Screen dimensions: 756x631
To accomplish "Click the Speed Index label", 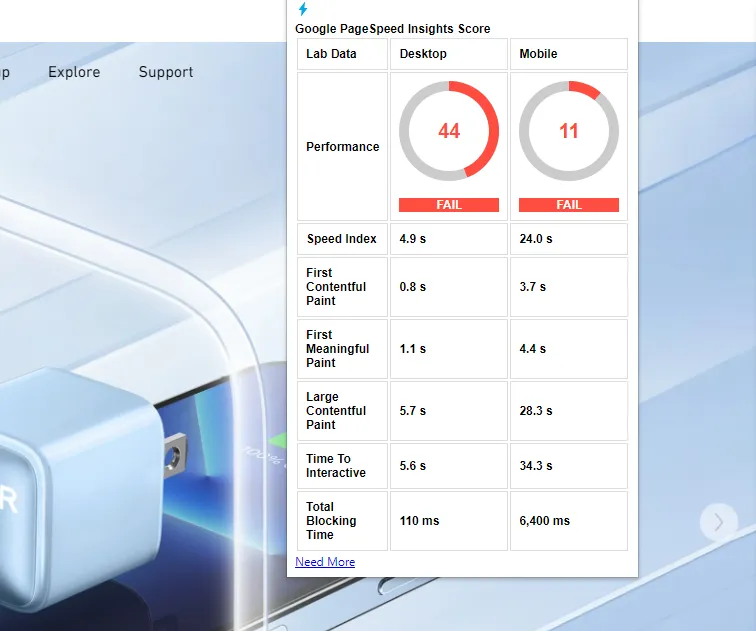I will 341,239.
